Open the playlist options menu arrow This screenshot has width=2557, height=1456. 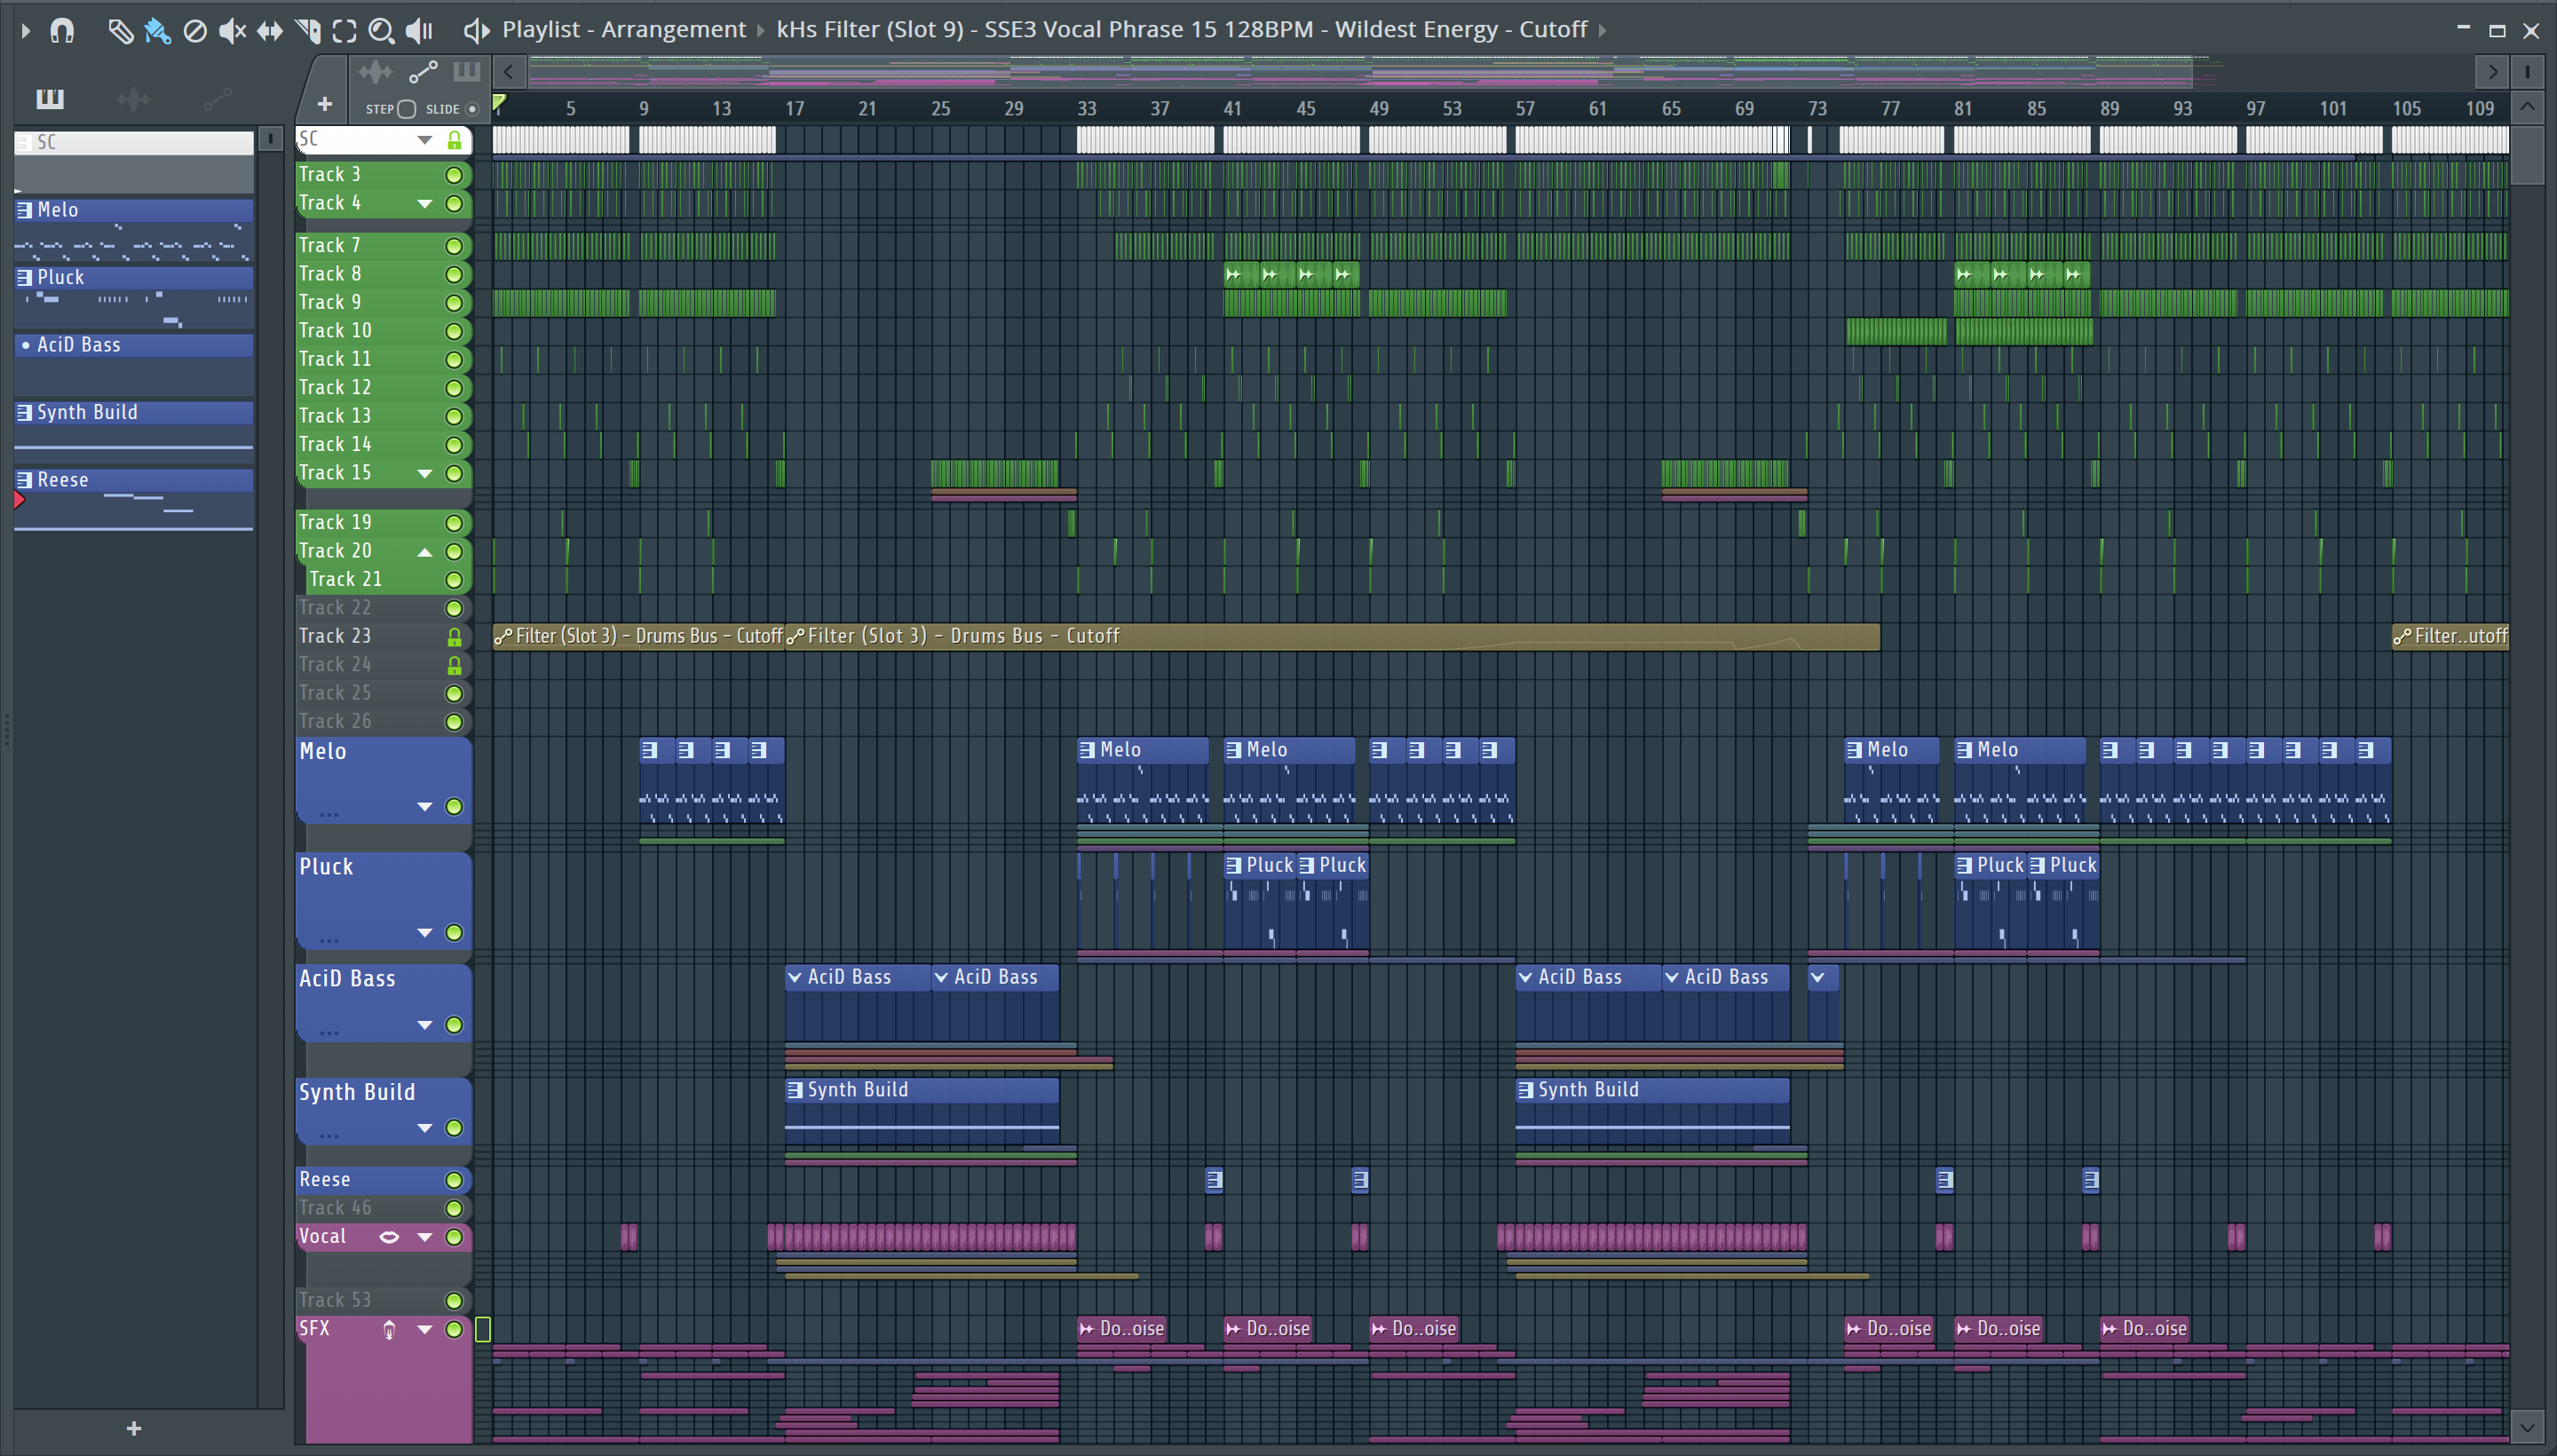coord(26,31)
